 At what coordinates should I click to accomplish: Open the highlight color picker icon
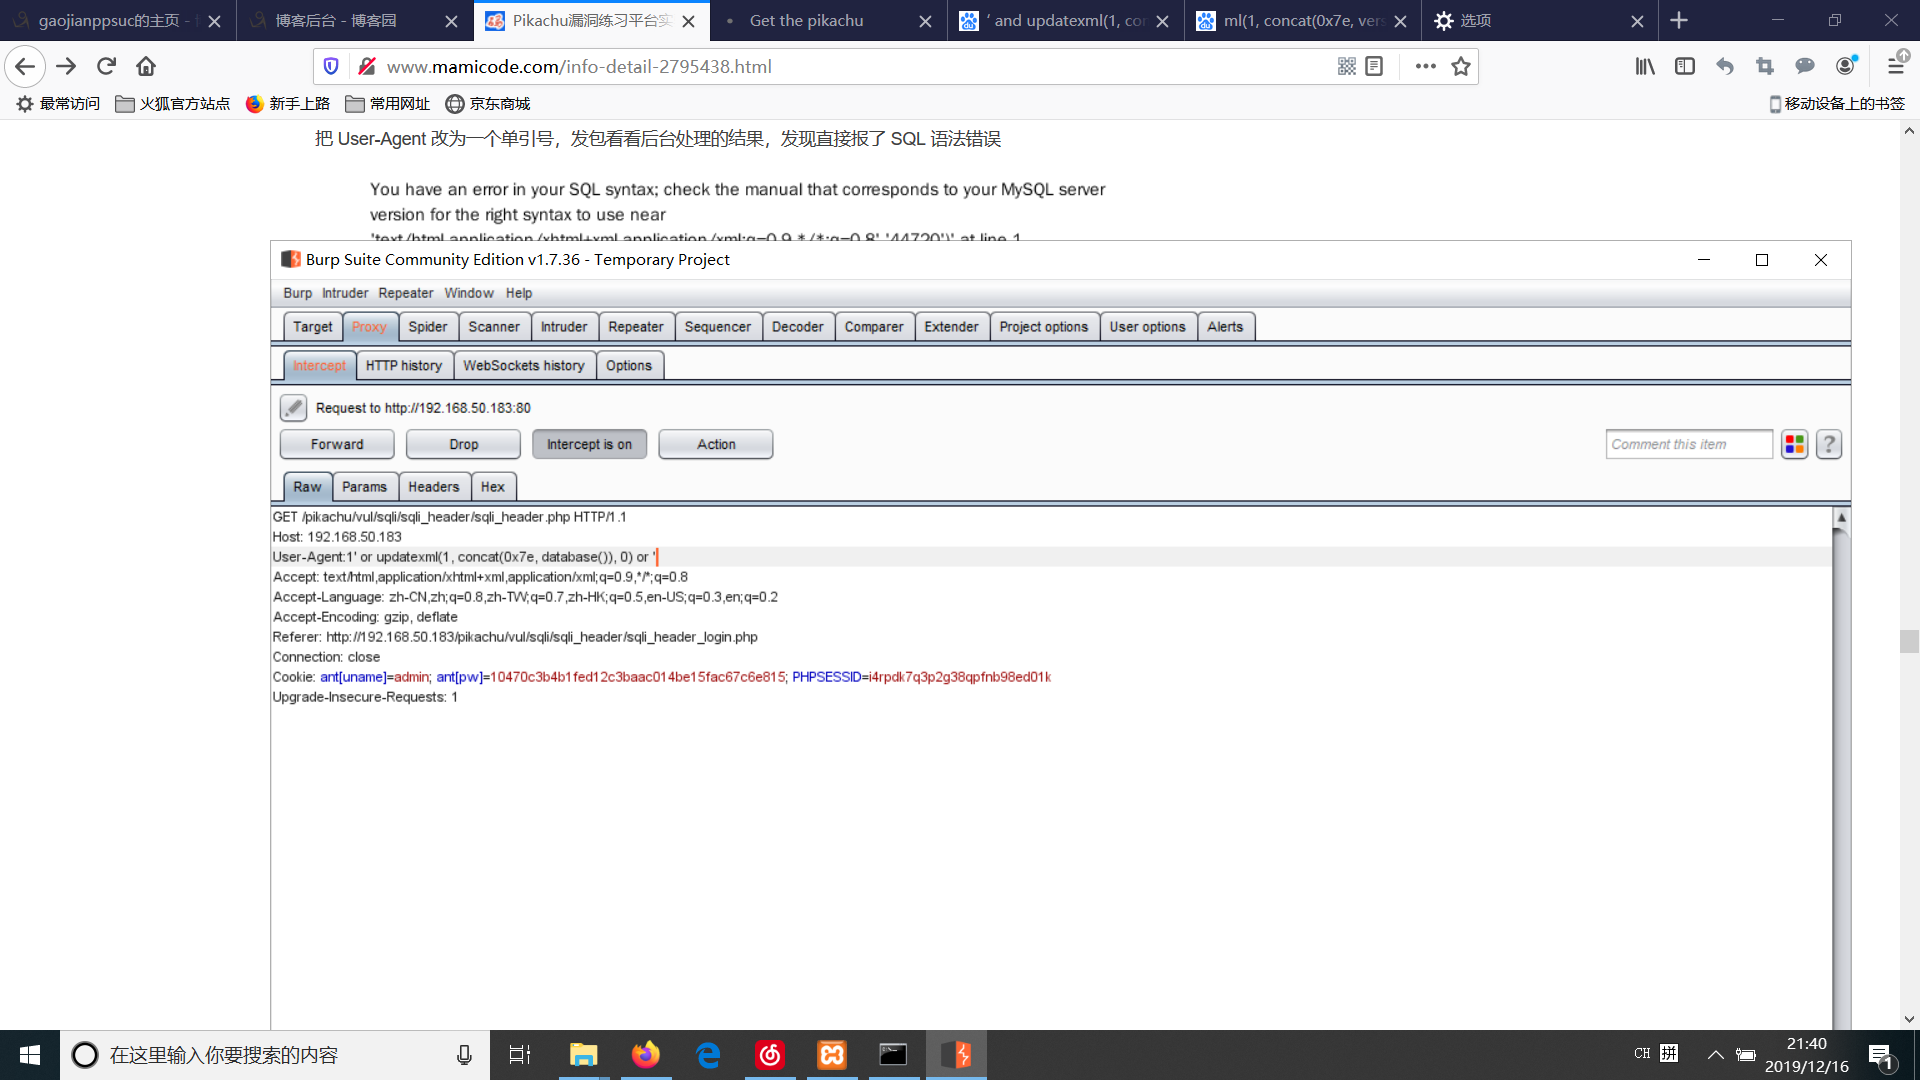(1795, 444)
